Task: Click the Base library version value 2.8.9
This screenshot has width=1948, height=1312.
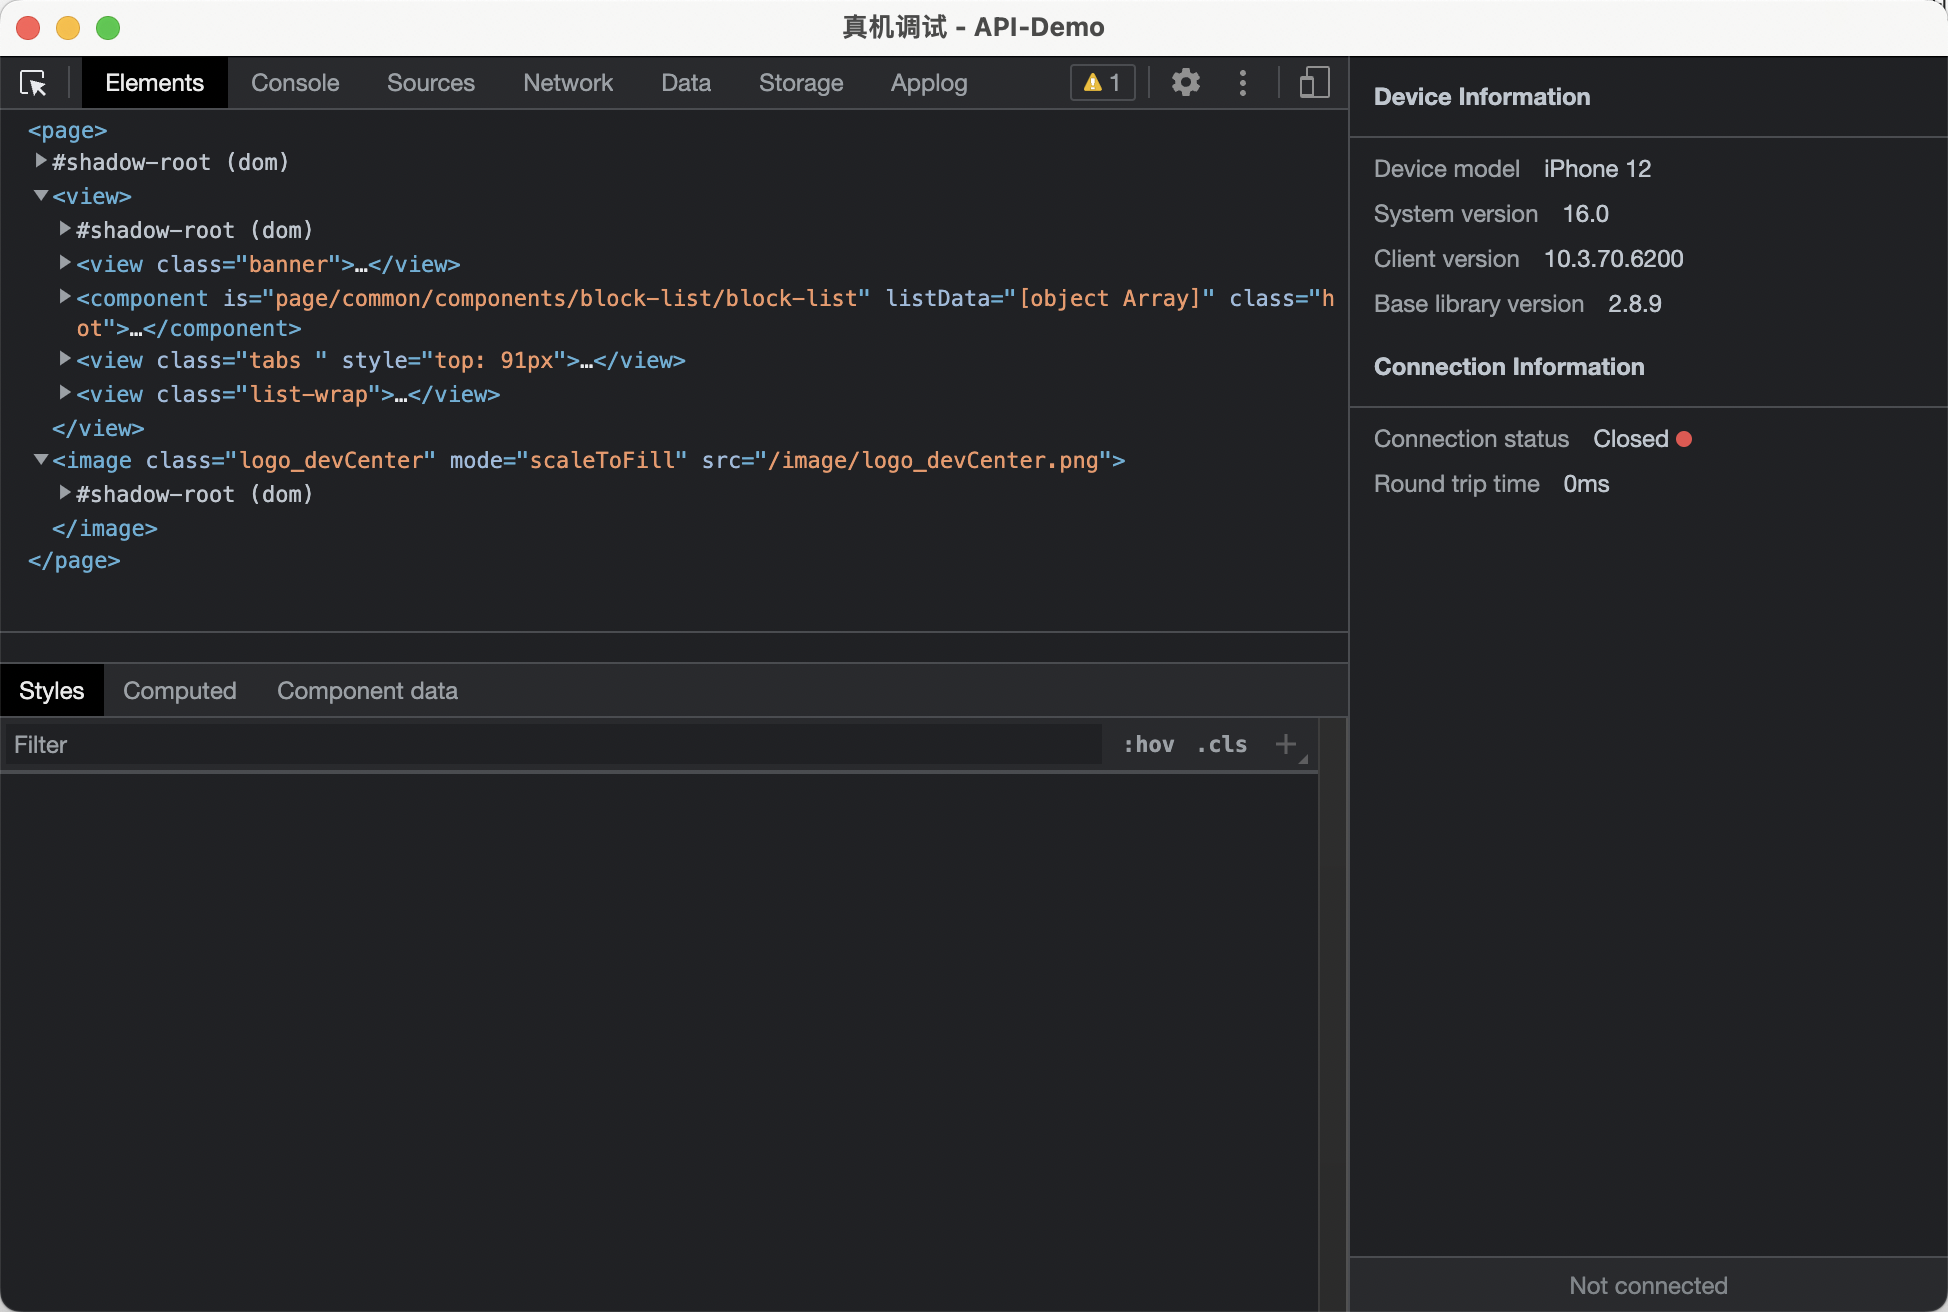Action: click(x=1635, y=304)
